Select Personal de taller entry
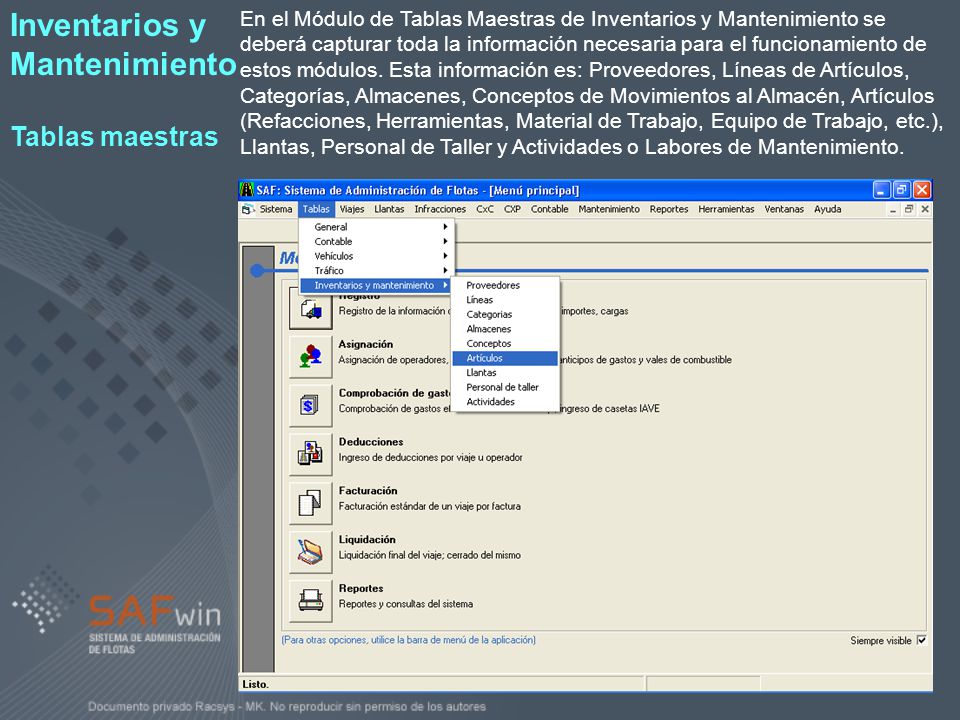This screenshot has width=960, height=720. [x=505, y=388]
